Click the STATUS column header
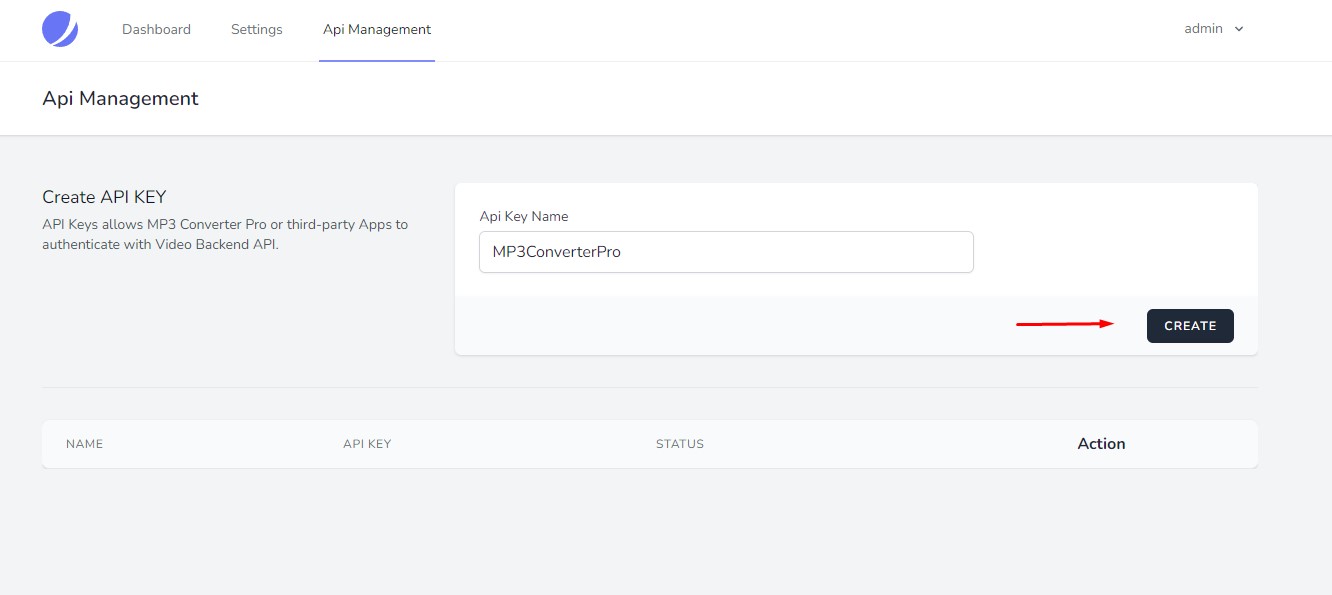Screen dimensions: 1332x595 click(680, 444)
